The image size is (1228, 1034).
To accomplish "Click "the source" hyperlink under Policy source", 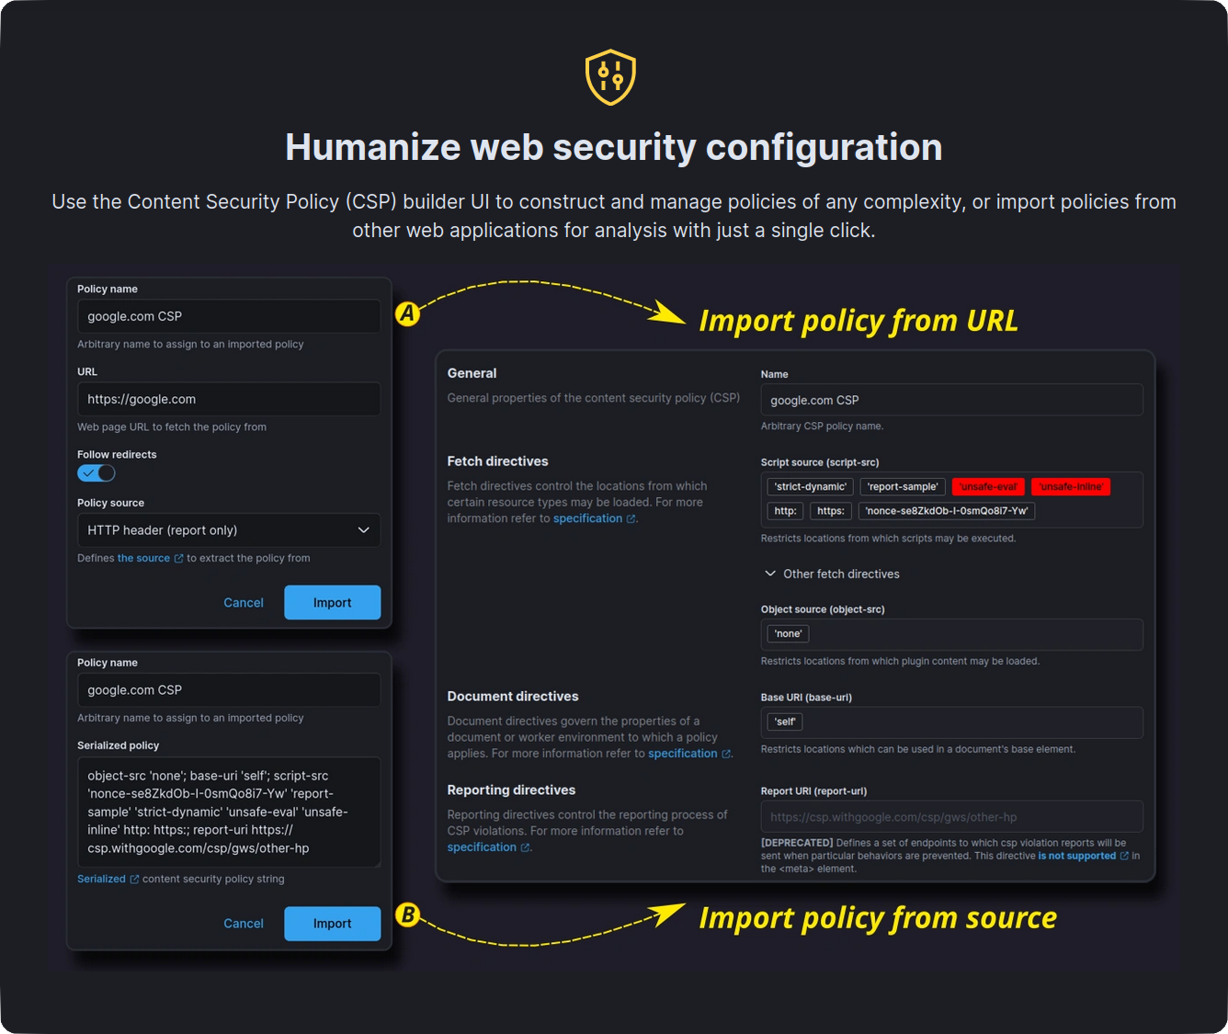I will (142, 558).
